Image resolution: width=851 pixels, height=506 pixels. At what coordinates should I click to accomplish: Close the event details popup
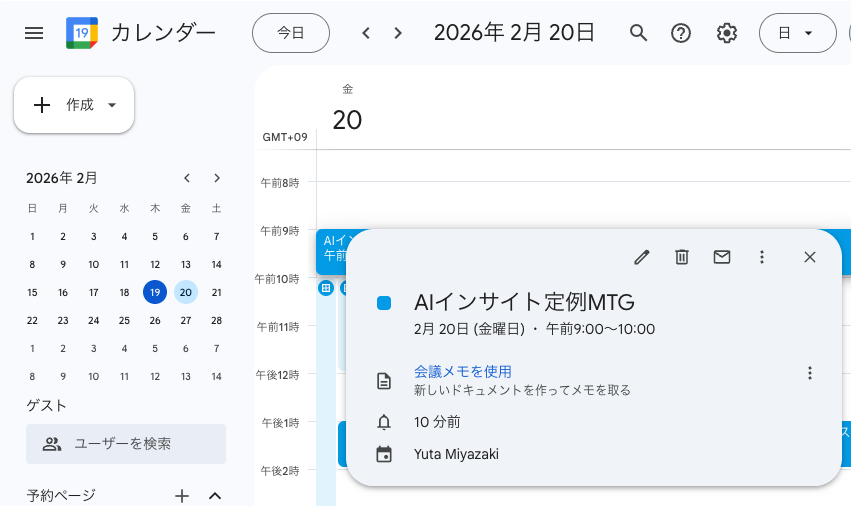[x=810, y=257]
